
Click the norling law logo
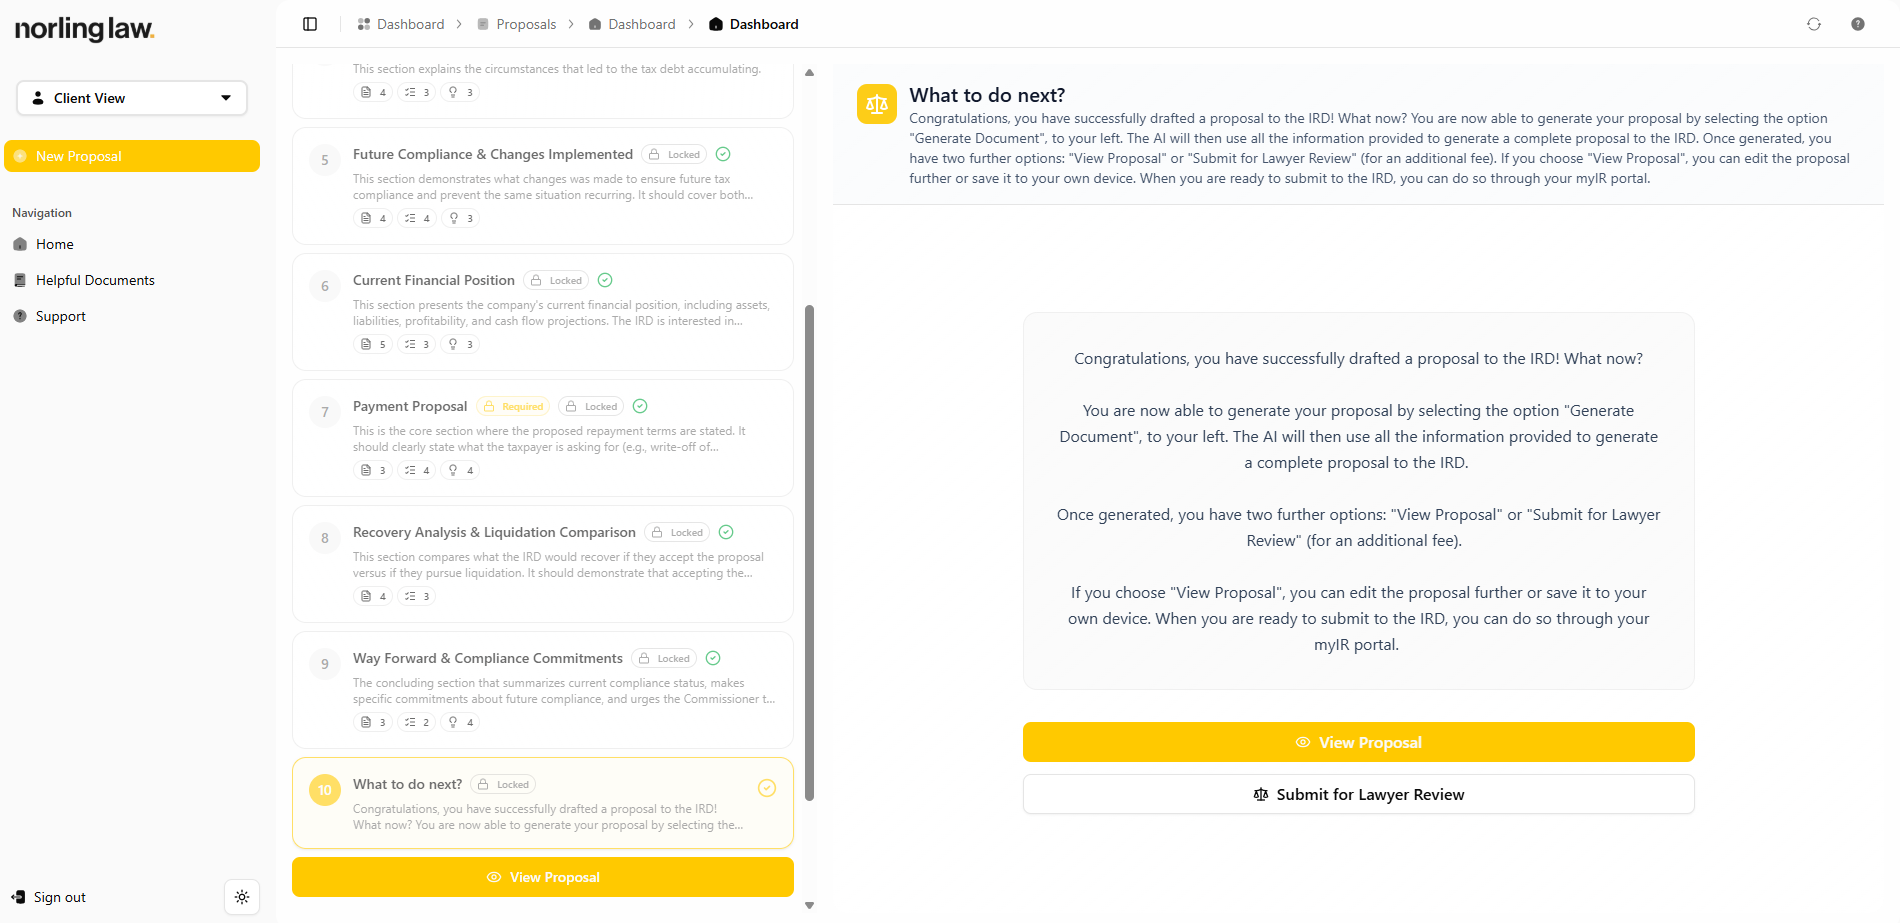(84, 29)
